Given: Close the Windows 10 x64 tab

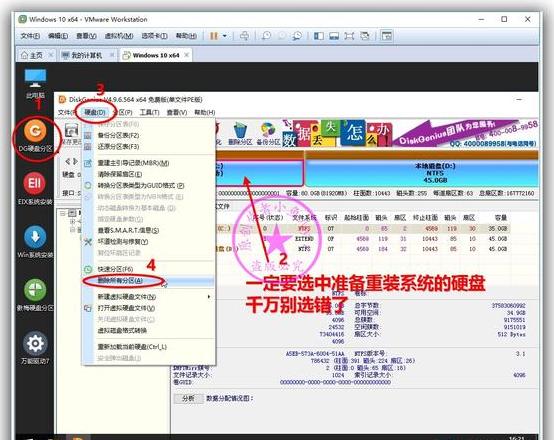Looking at the screenshot, I should 187,55.
